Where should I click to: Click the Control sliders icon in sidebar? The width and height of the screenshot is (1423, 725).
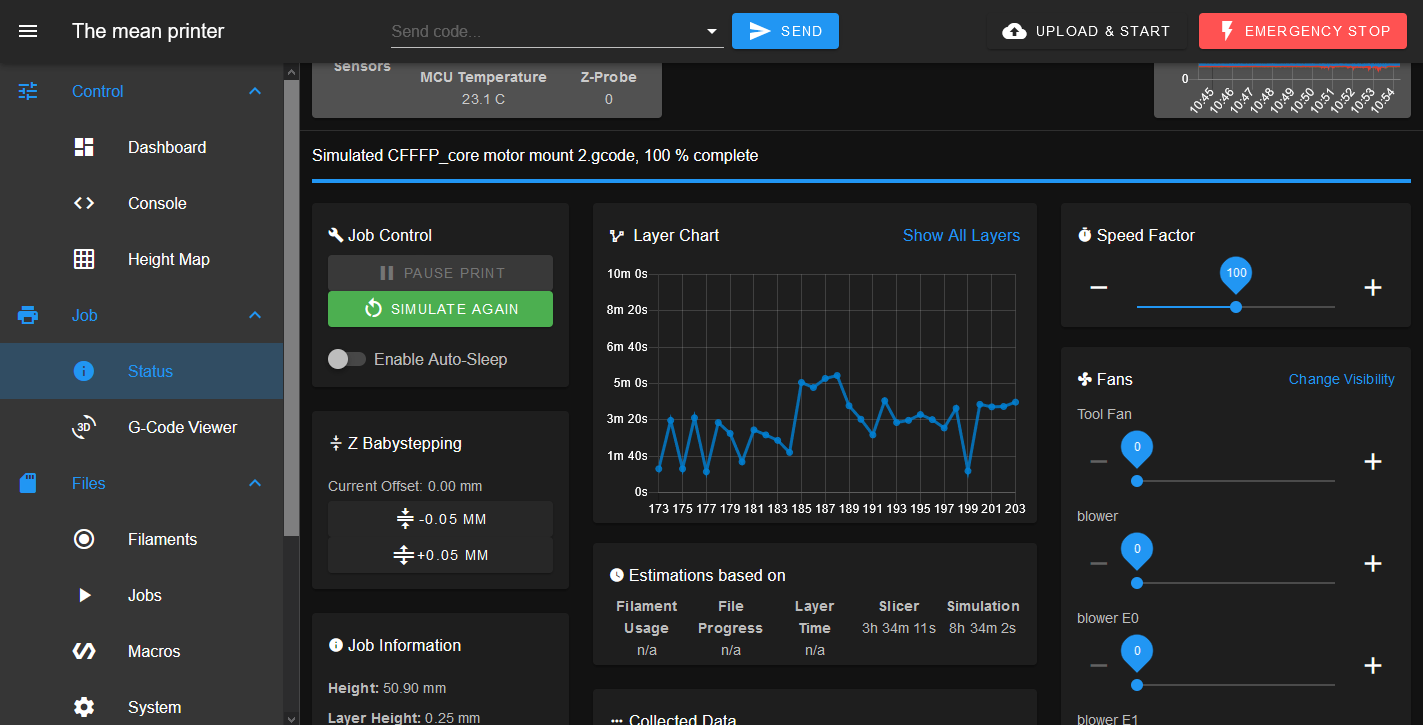(28, 91)
